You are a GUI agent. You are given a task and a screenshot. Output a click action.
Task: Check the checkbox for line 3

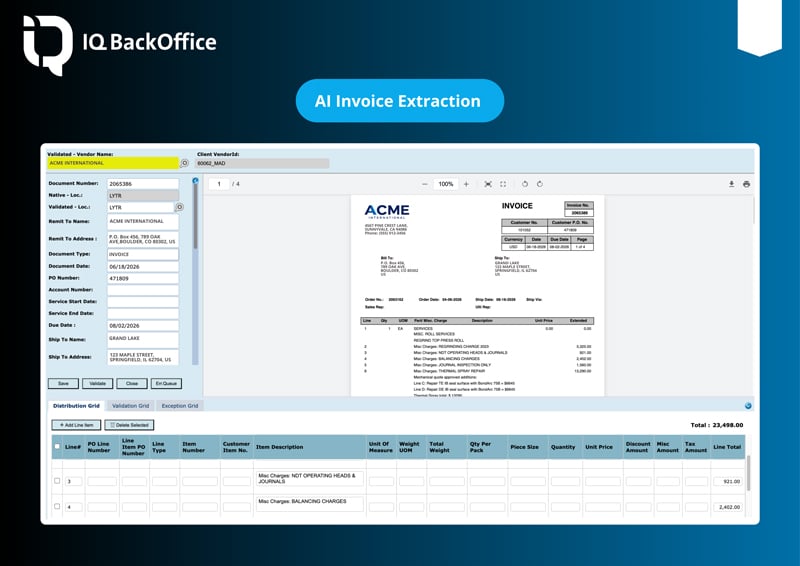[x=57, y=481]
